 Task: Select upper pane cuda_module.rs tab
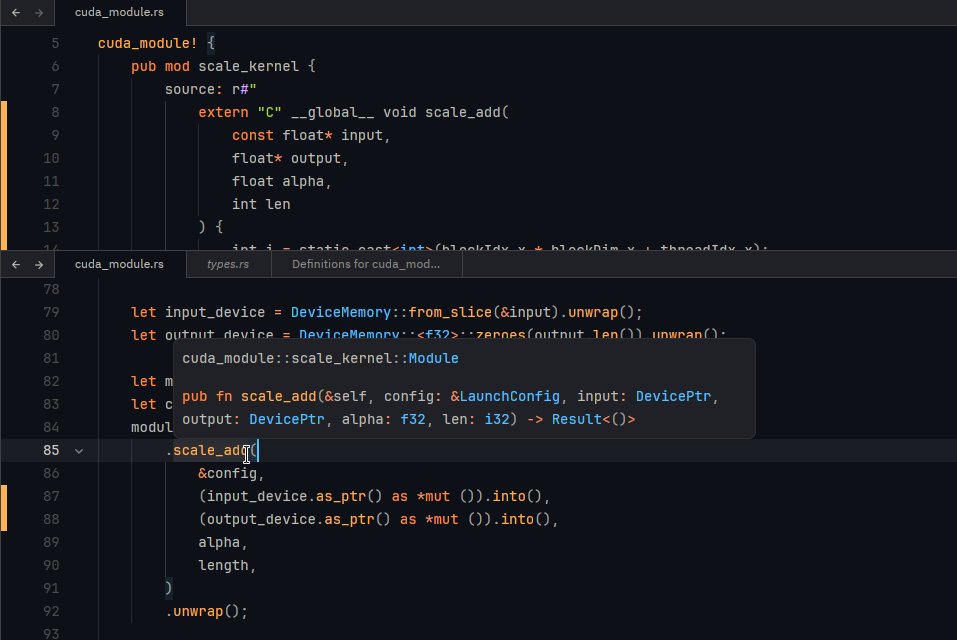click(x=120, y=12)
